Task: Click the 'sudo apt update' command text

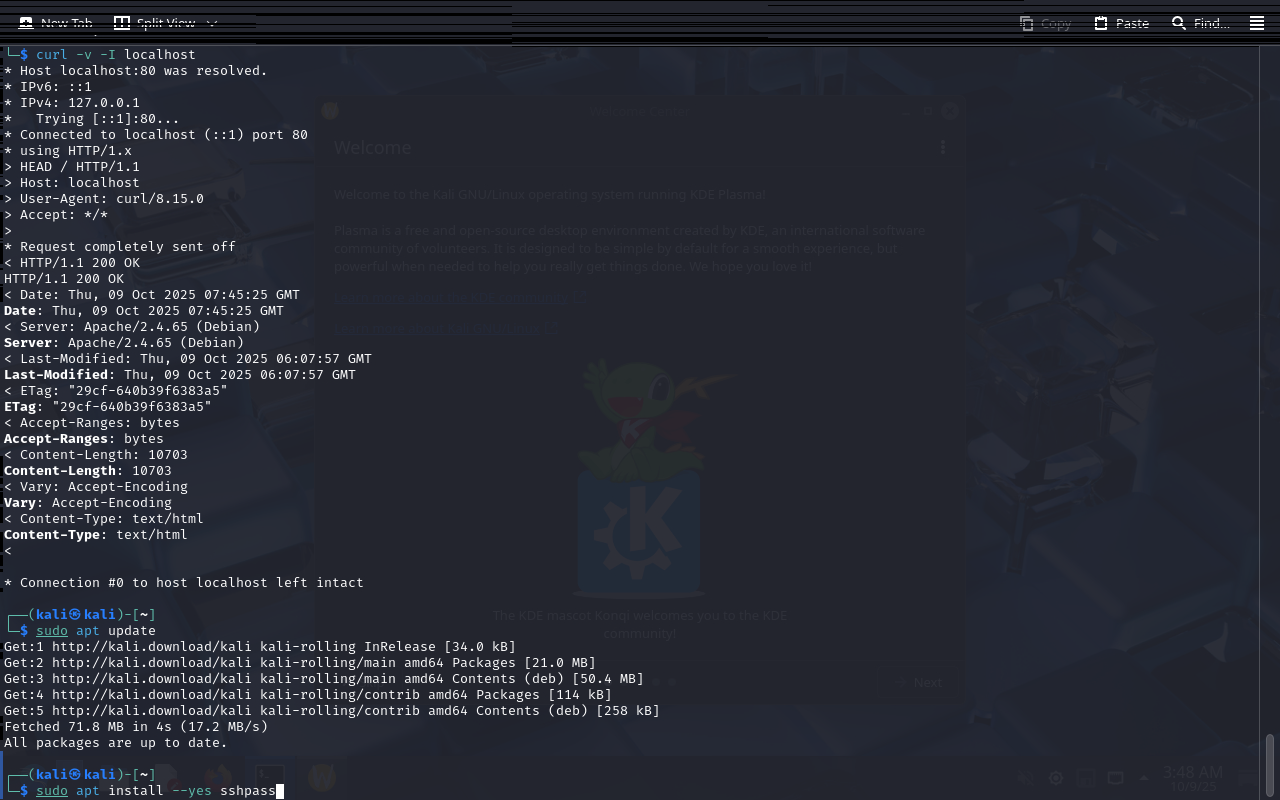Action: pyautogui.click(x=96, y=631)
